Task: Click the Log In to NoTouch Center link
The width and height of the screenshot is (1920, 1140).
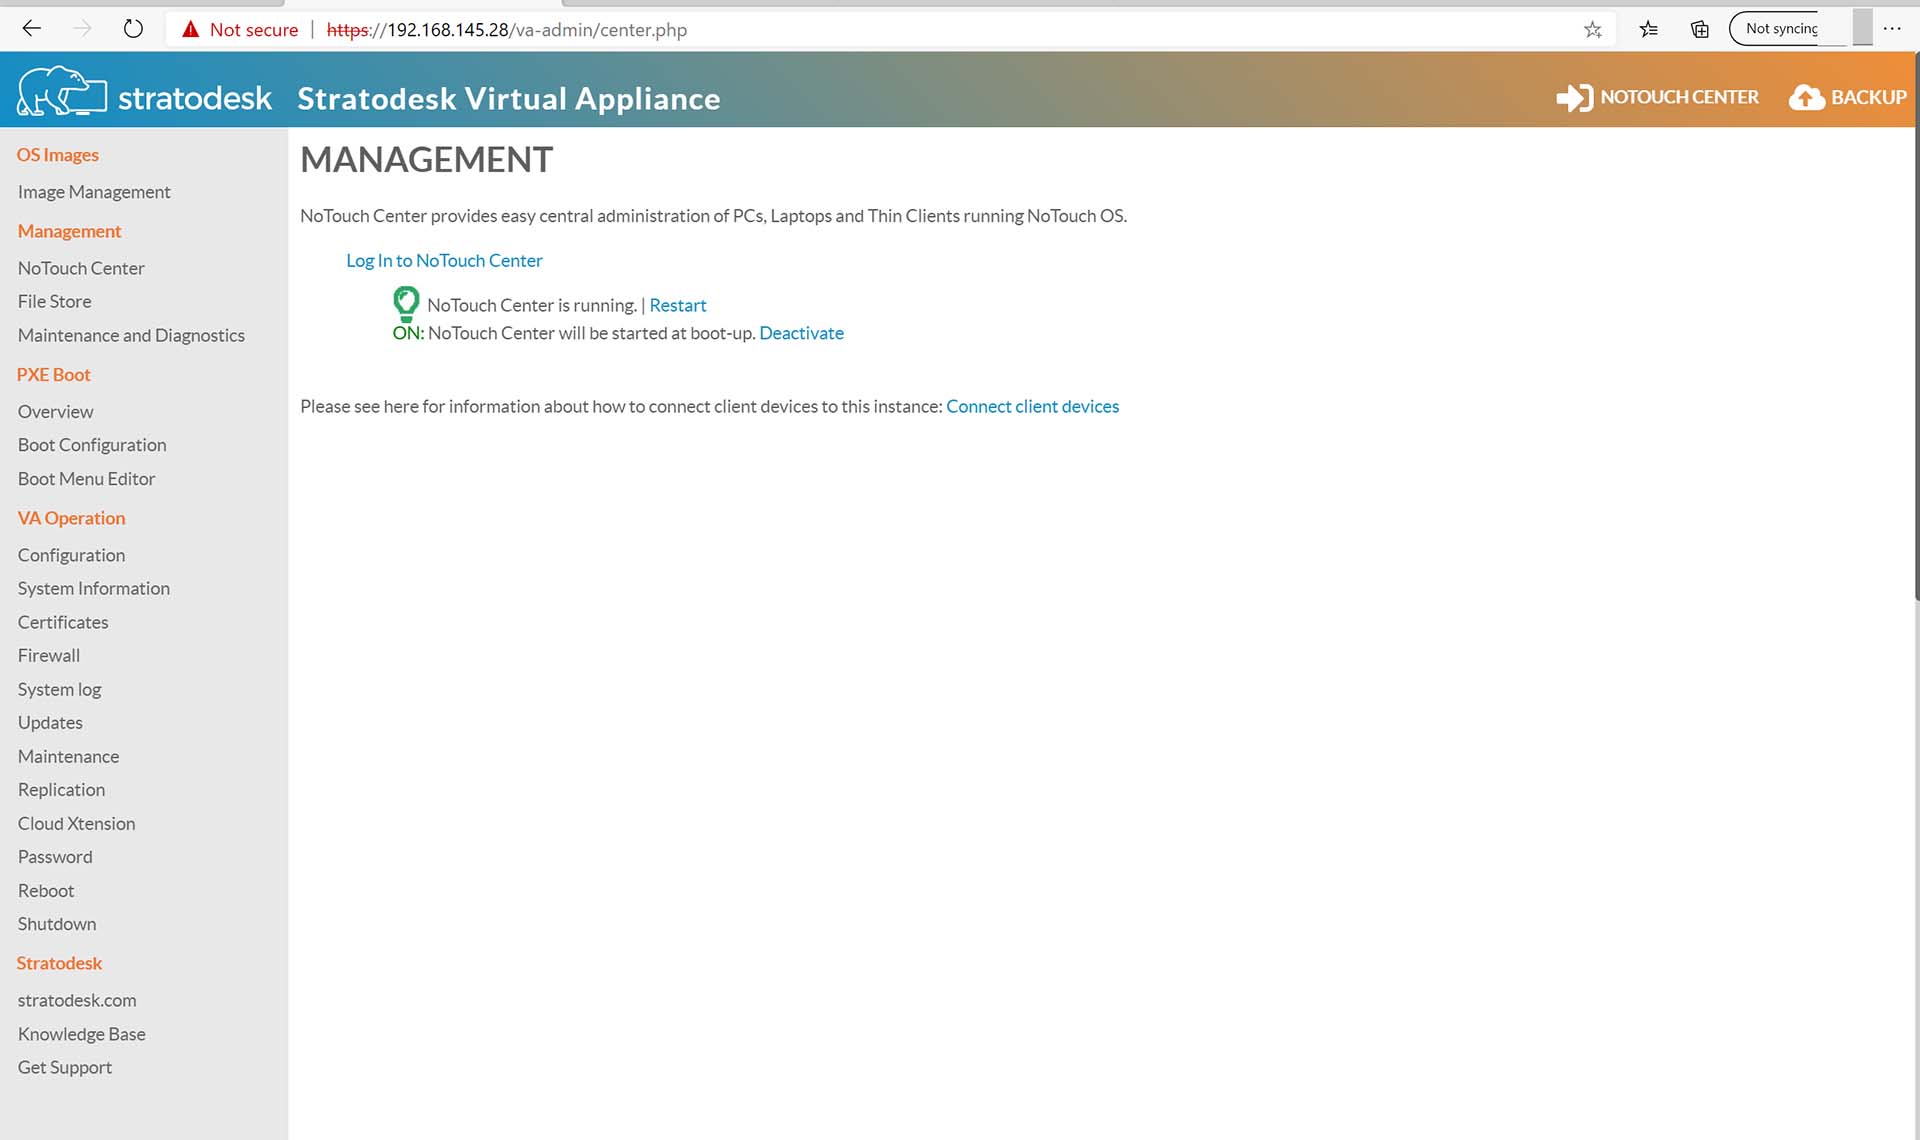Action: point(444,261)
